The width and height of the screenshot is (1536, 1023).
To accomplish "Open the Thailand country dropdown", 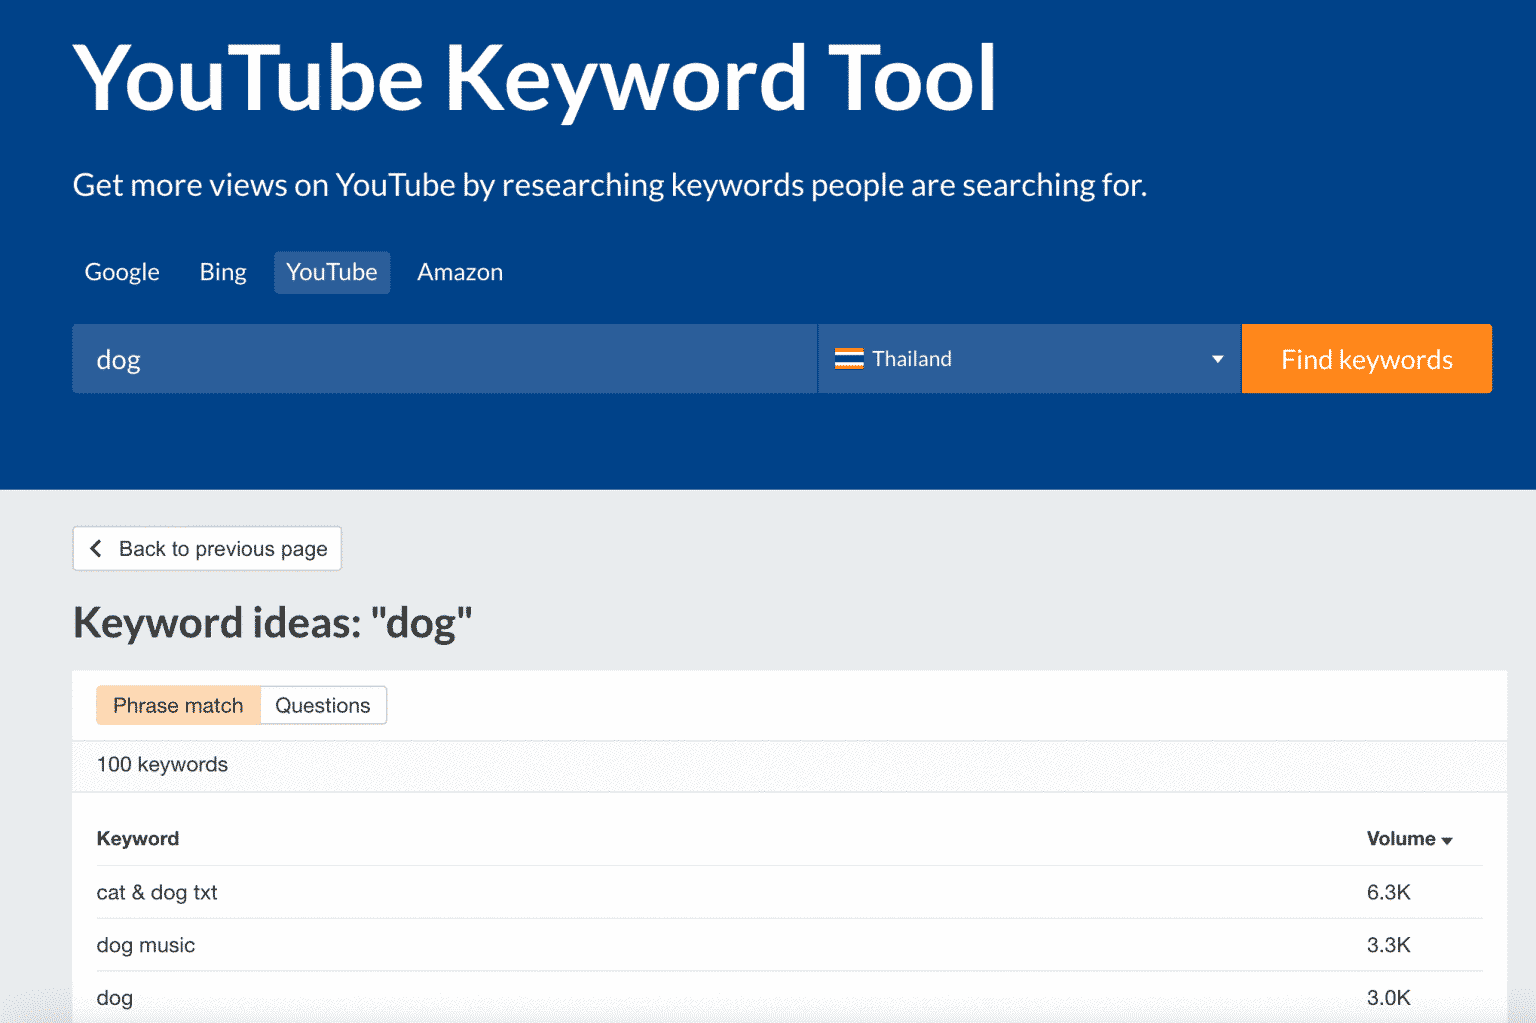I will point(1029,359).
